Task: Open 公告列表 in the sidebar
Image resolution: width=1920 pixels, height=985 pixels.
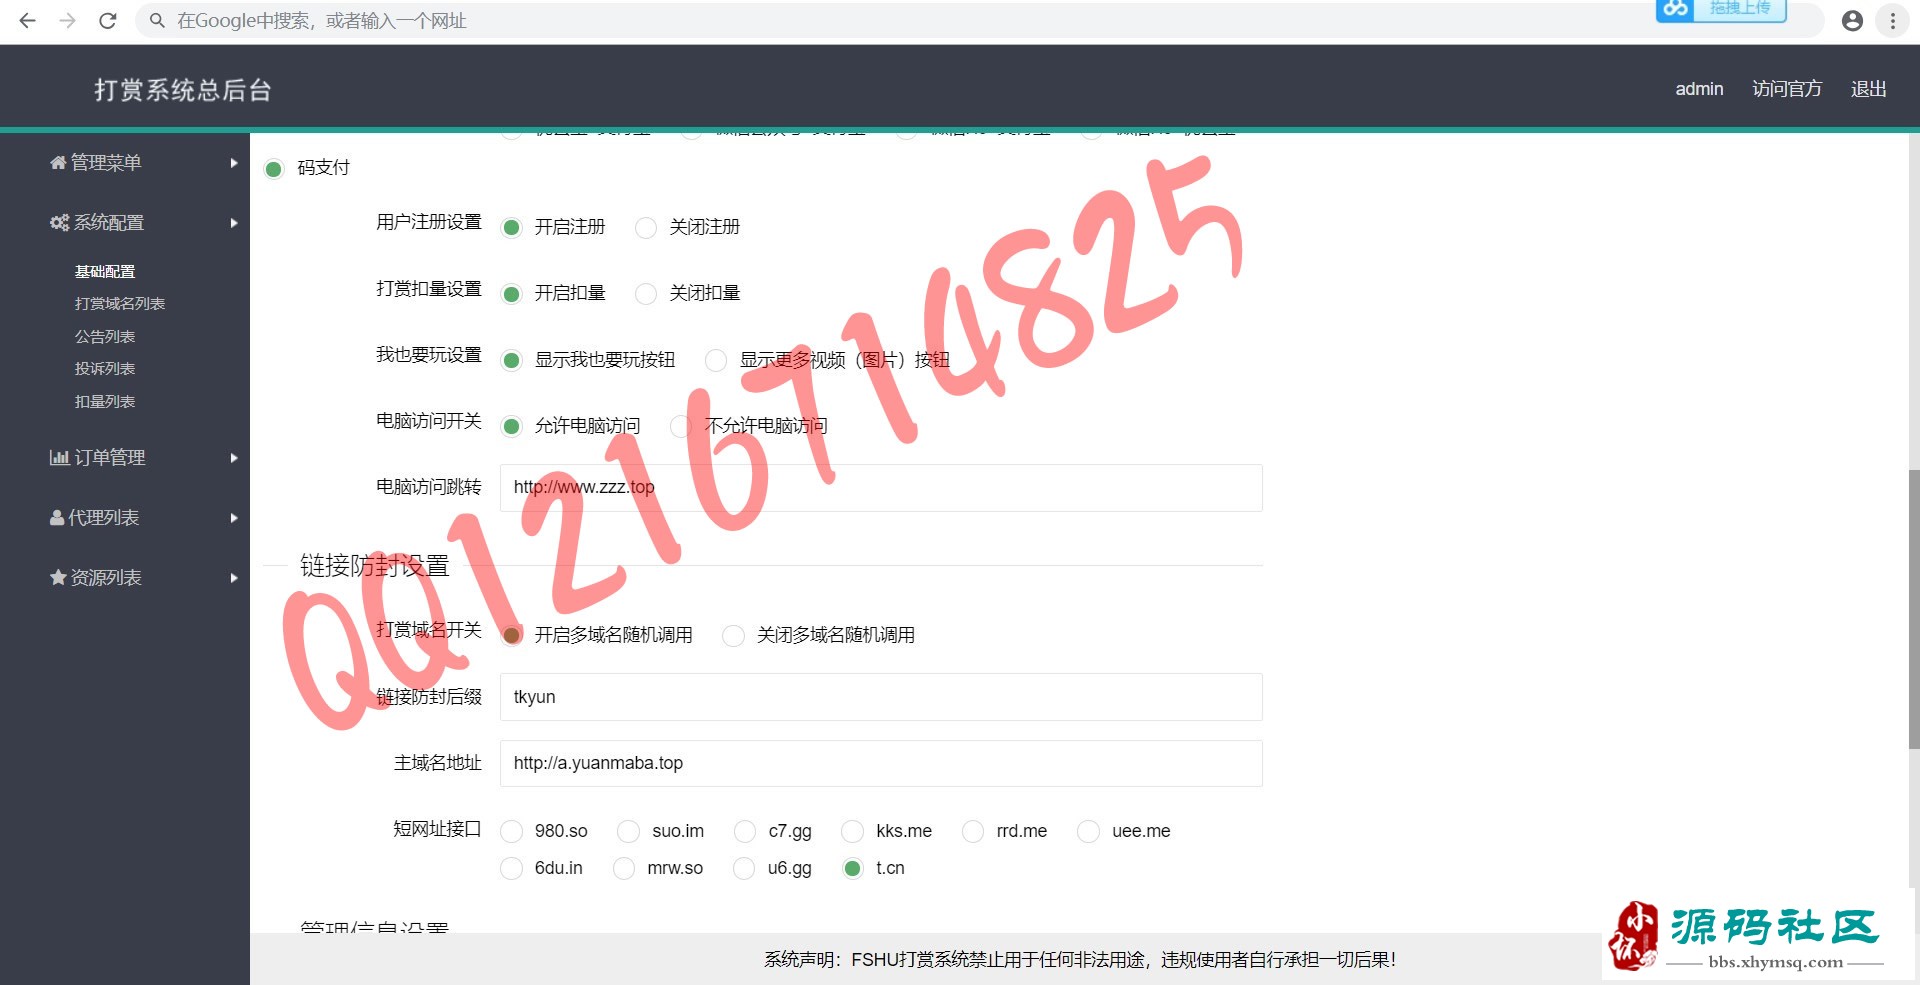Action: (105, 336)
